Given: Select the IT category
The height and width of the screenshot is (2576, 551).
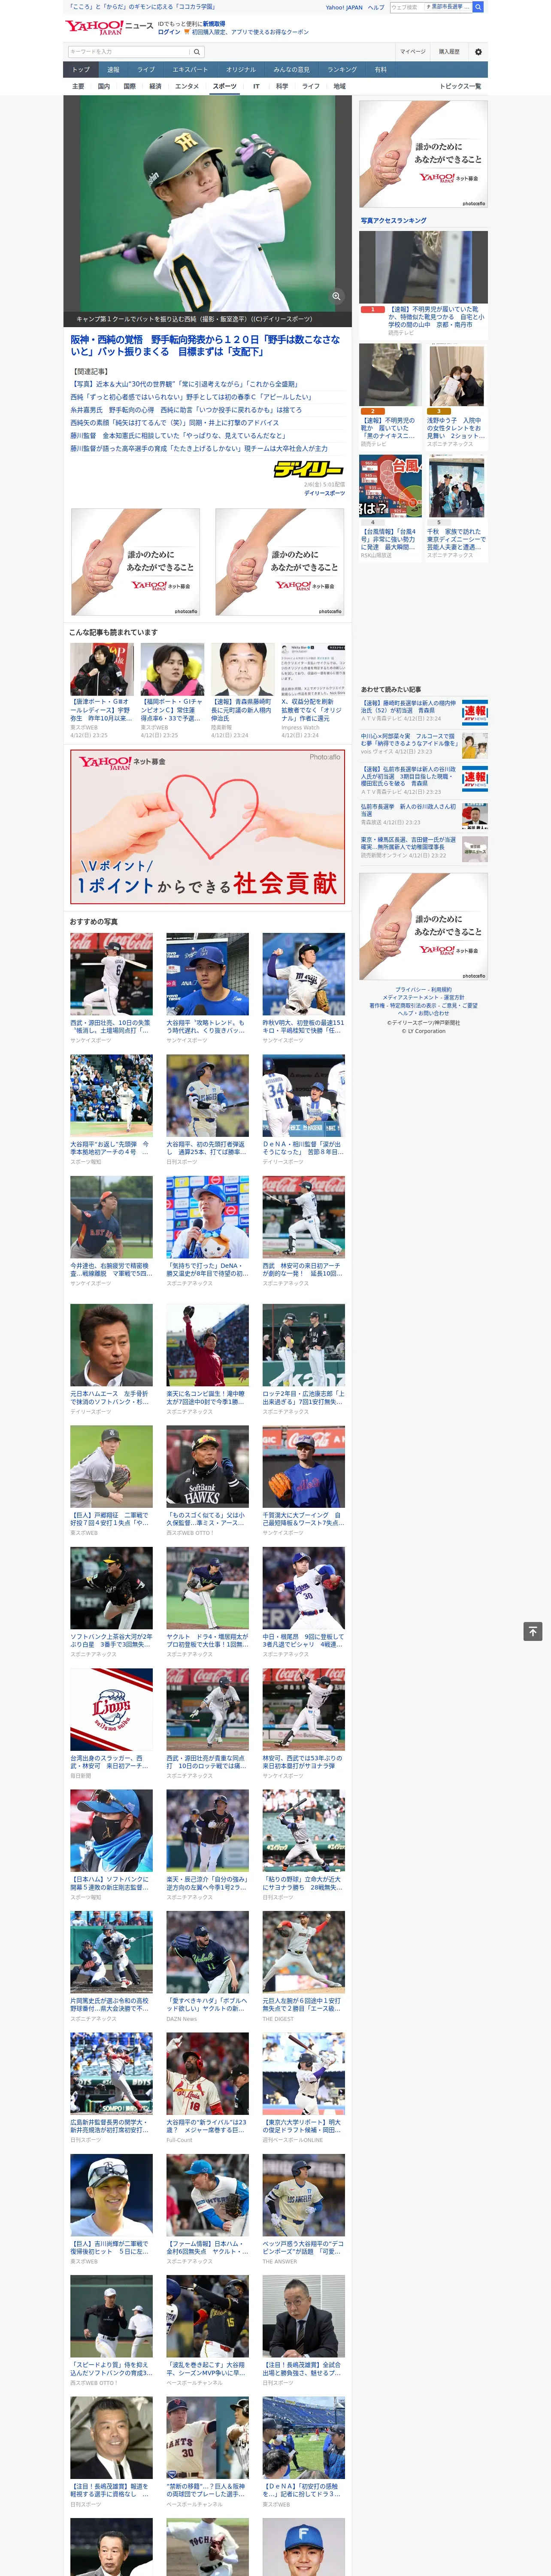Looking at the screenshot, I should point(256,86).
